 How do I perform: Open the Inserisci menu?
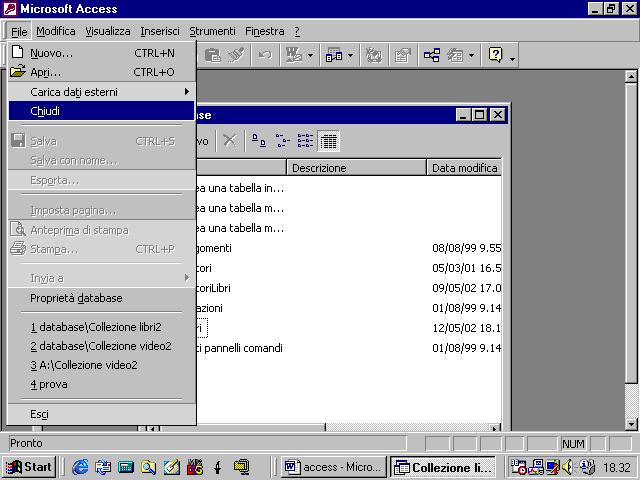pos(160,31)
